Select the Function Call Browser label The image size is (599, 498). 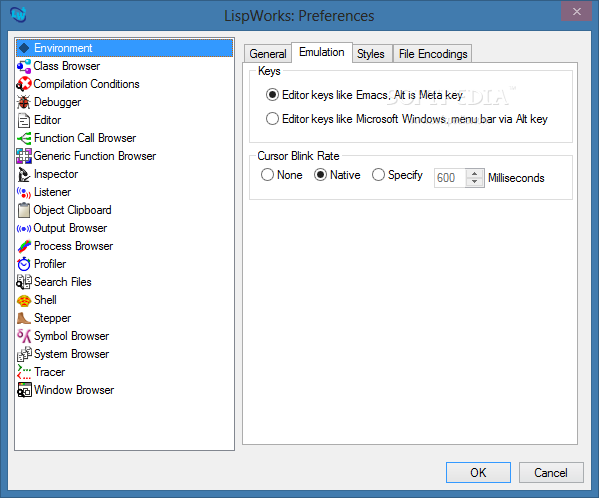(x=85, y=138)
